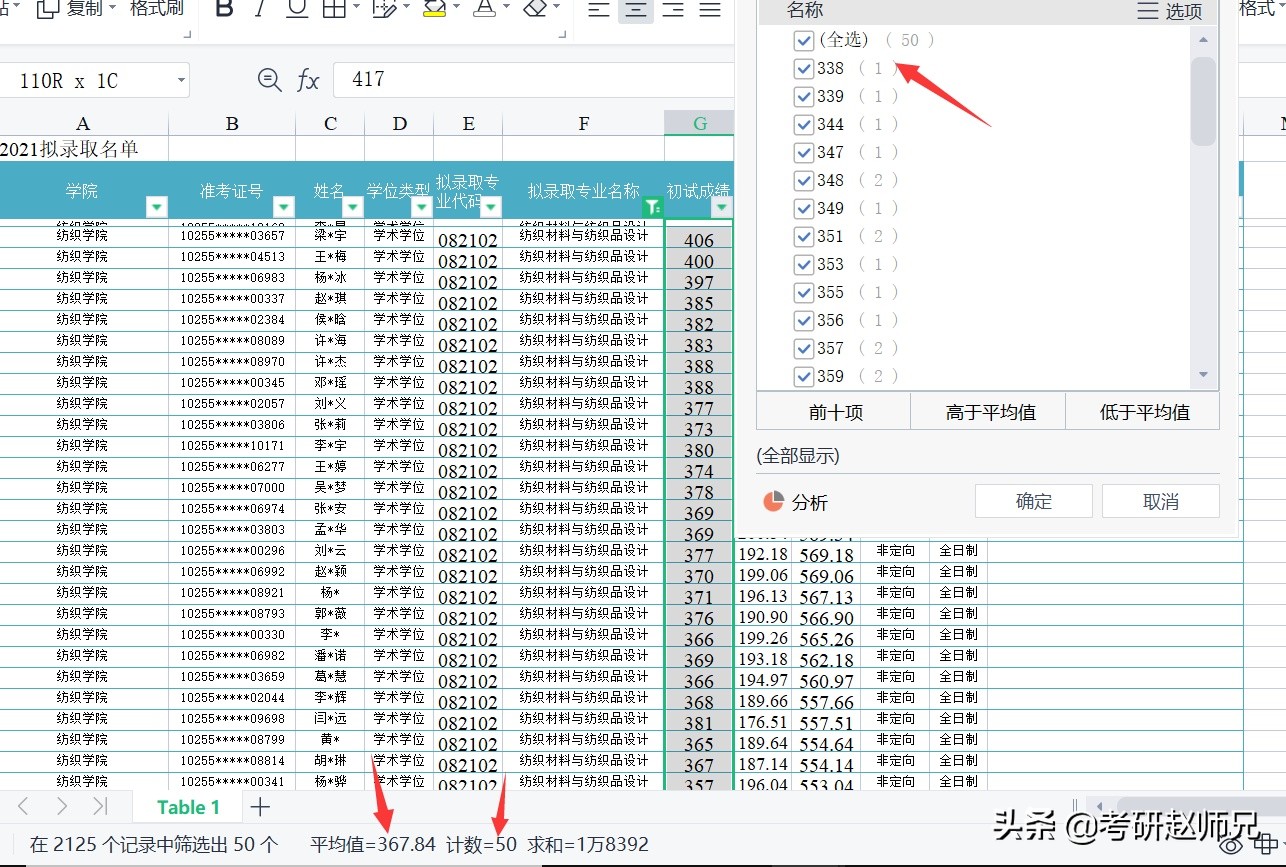Viewport: 1286px width, 867px height.
Task: Open the 姓名 column filter dropdown
Action: 352,207
